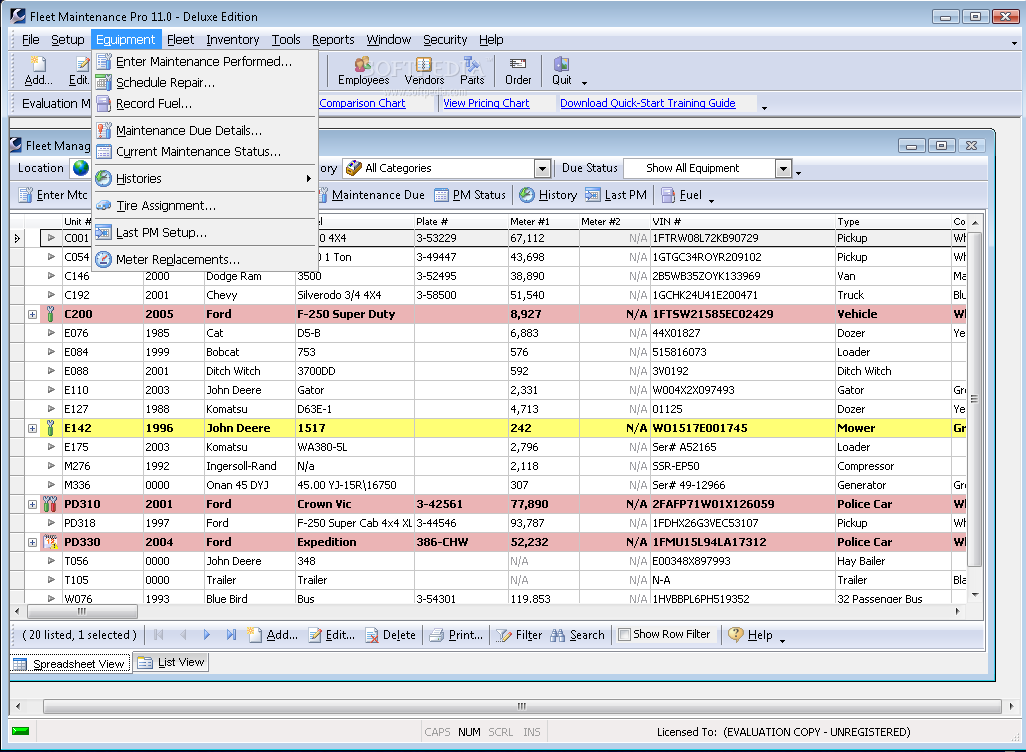Select Record Fuel menu entry

click(x=205, y=103)
